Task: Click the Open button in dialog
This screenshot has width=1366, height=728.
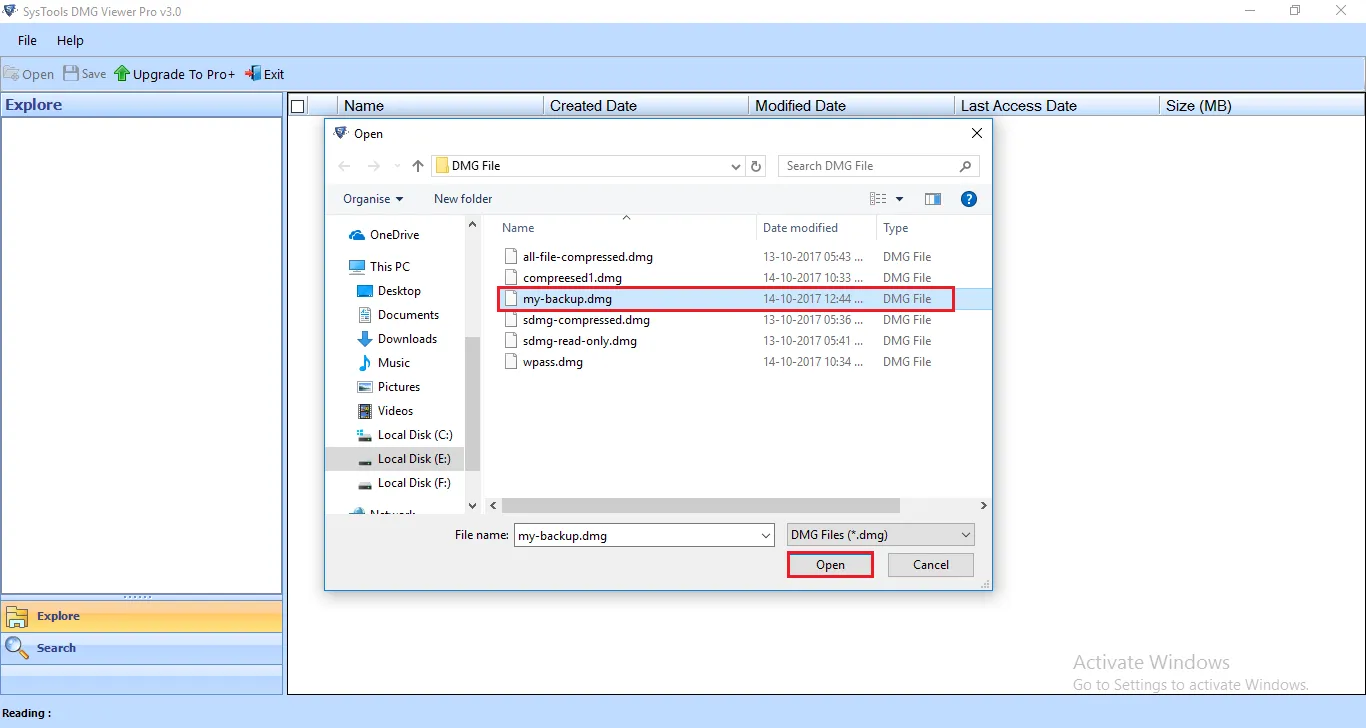Action: (x=830, y=565)
